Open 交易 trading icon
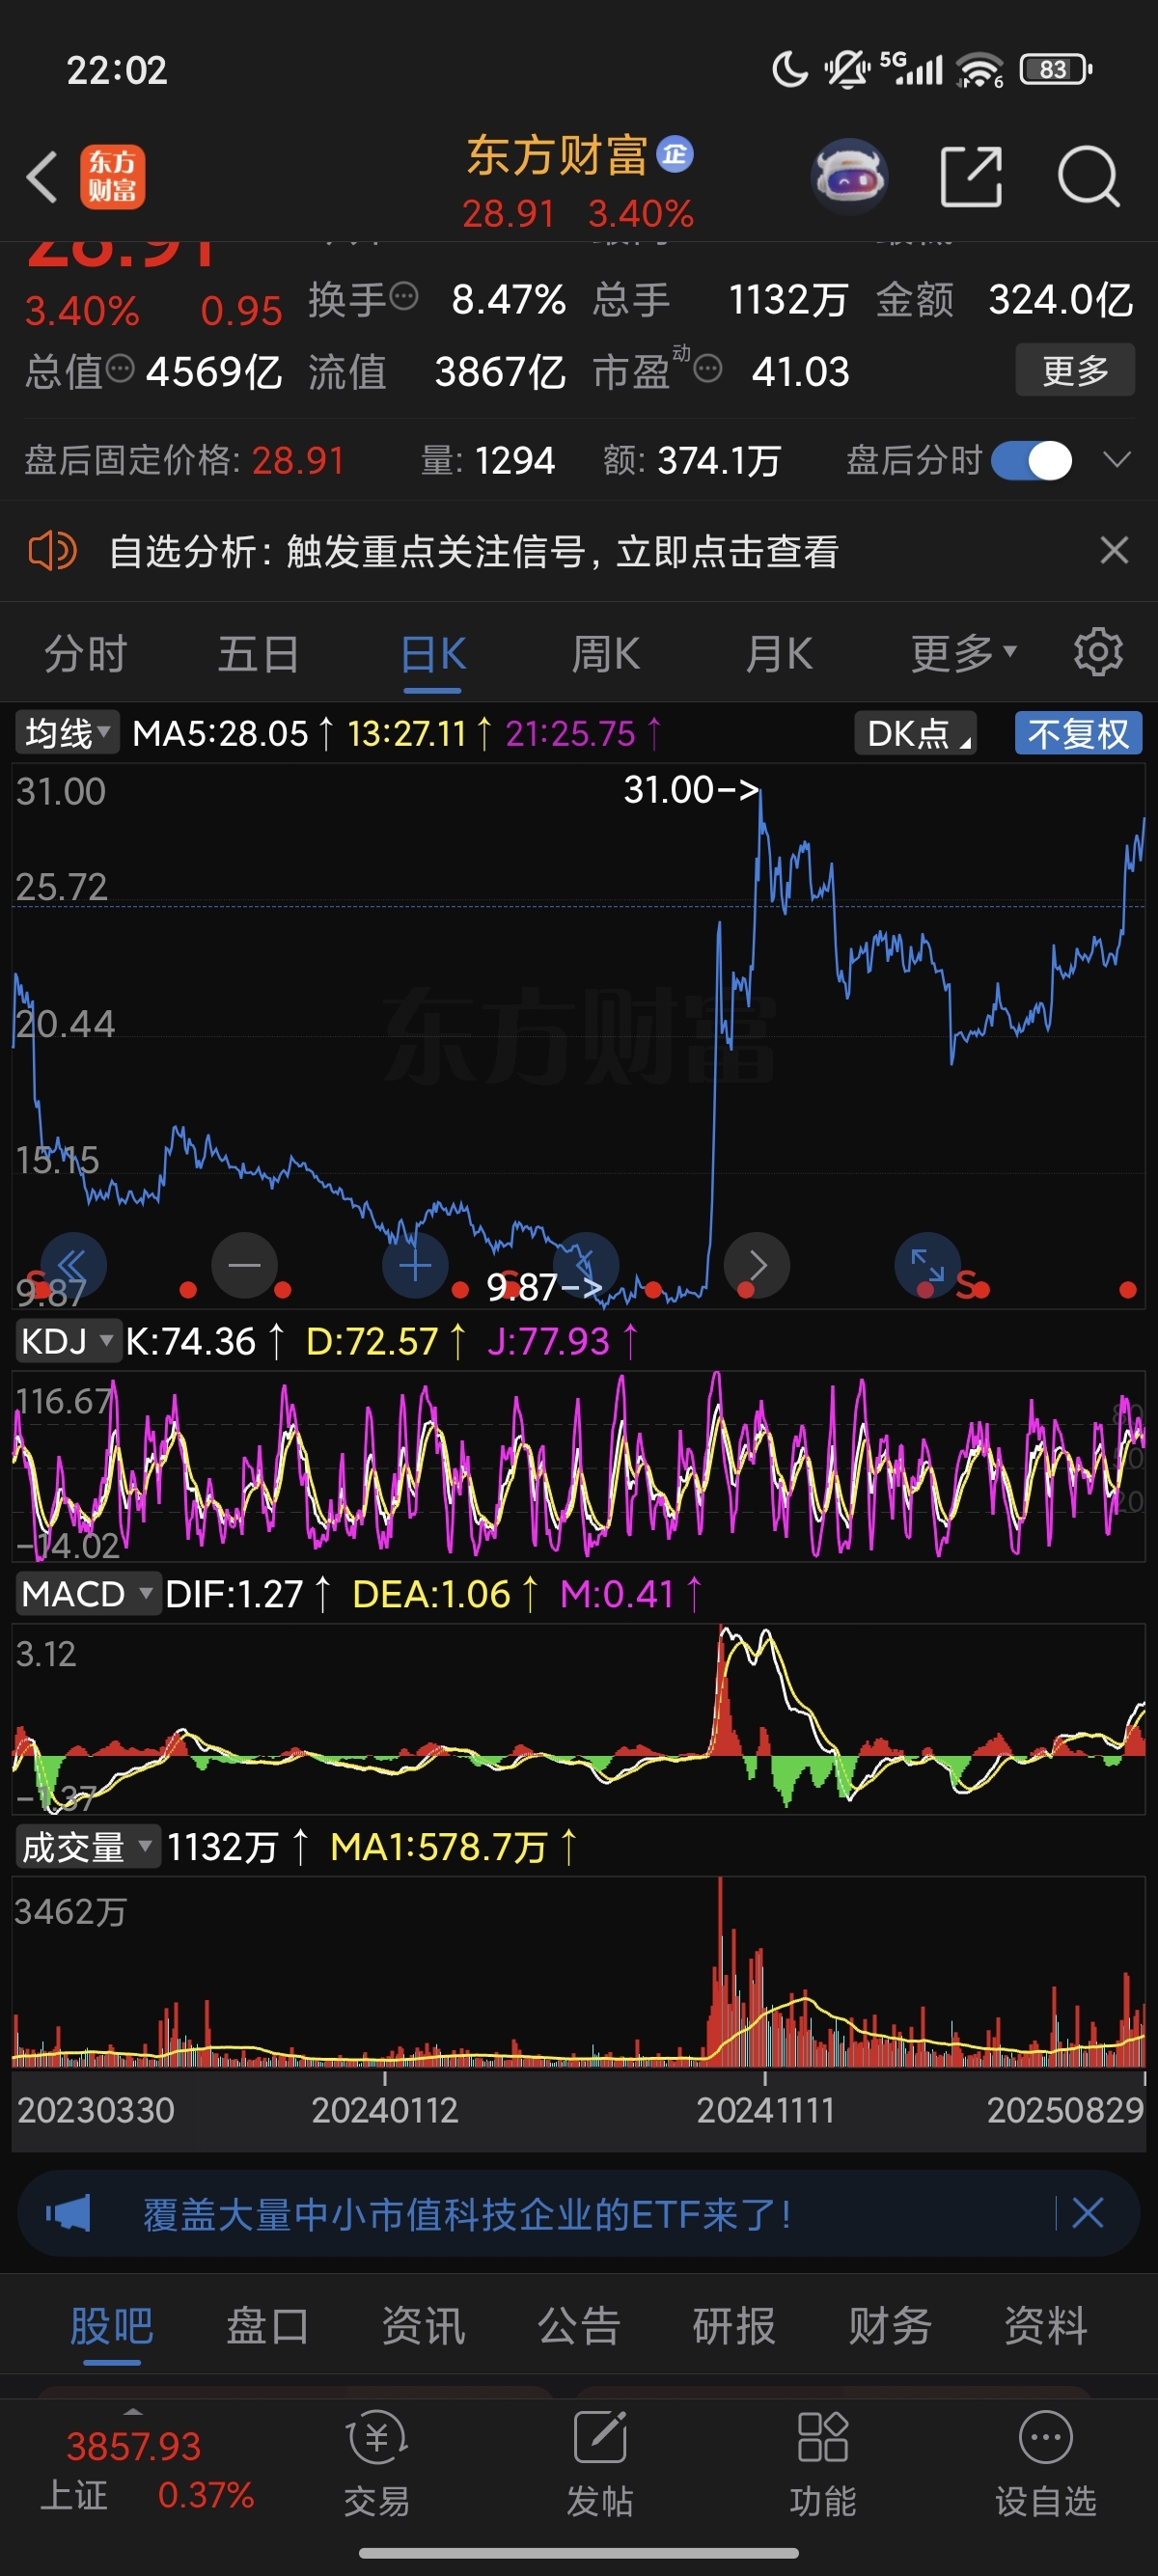1158x2576 pixels. [x=377, y=2464]
